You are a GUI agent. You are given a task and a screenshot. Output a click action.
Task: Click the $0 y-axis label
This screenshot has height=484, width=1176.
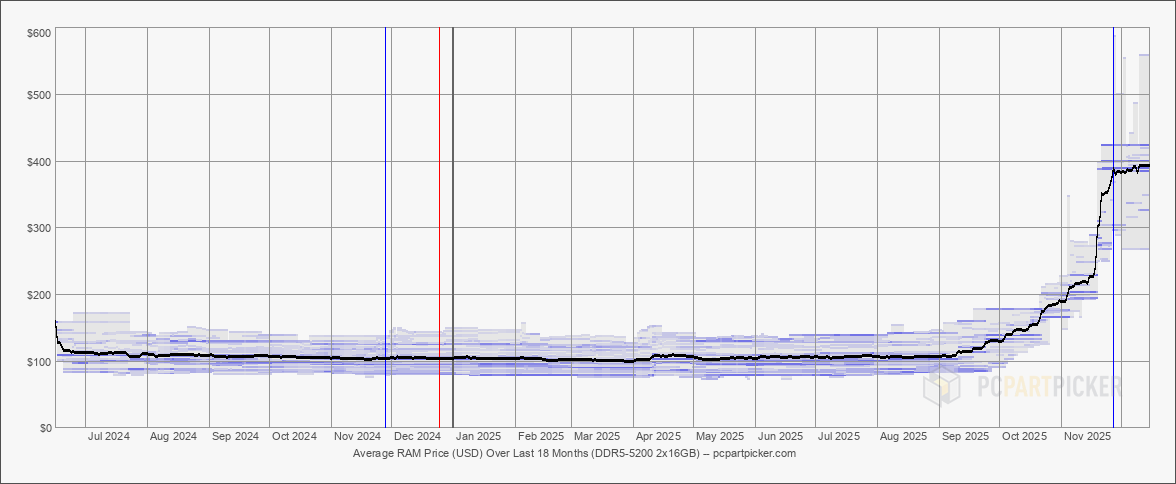pos(45,428)
